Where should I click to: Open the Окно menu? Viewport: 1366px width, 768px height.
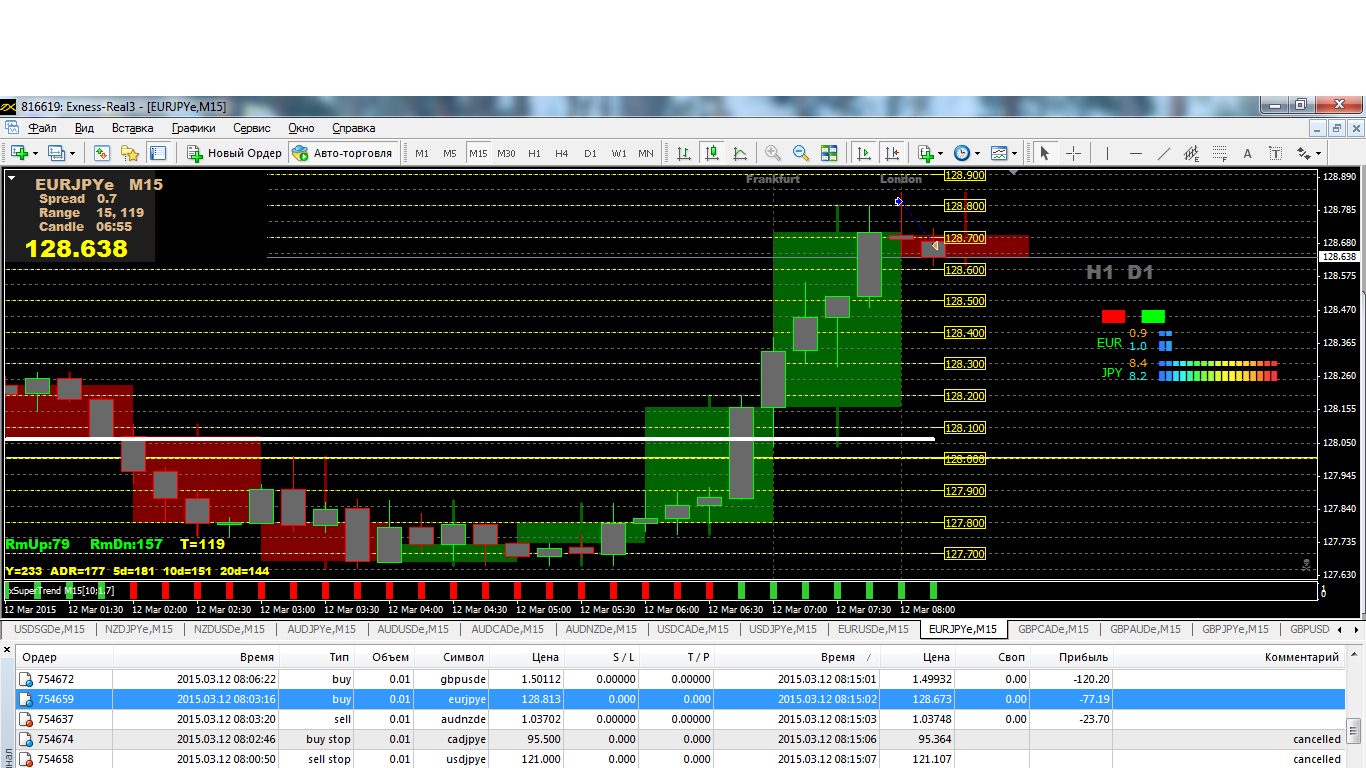click(301, 128)
